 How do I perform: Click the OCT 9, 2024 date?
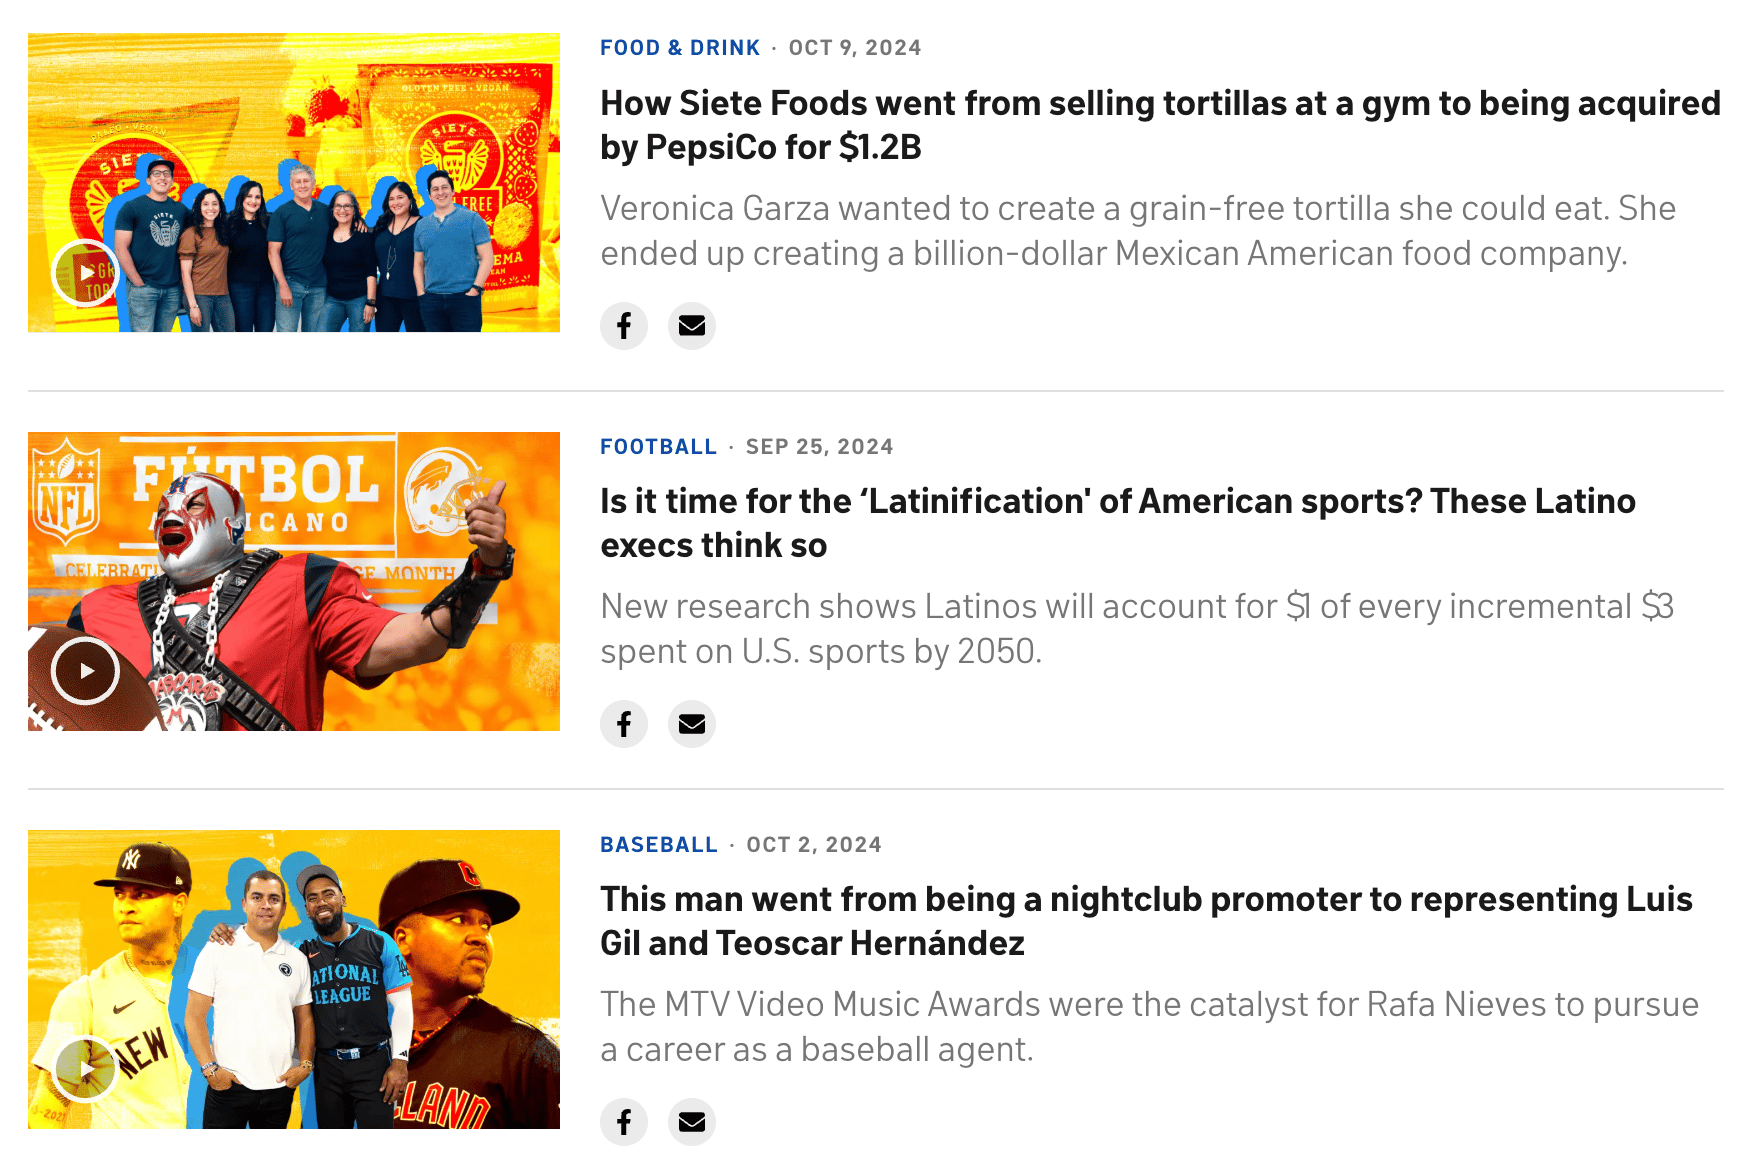click(x=855, y=48)
